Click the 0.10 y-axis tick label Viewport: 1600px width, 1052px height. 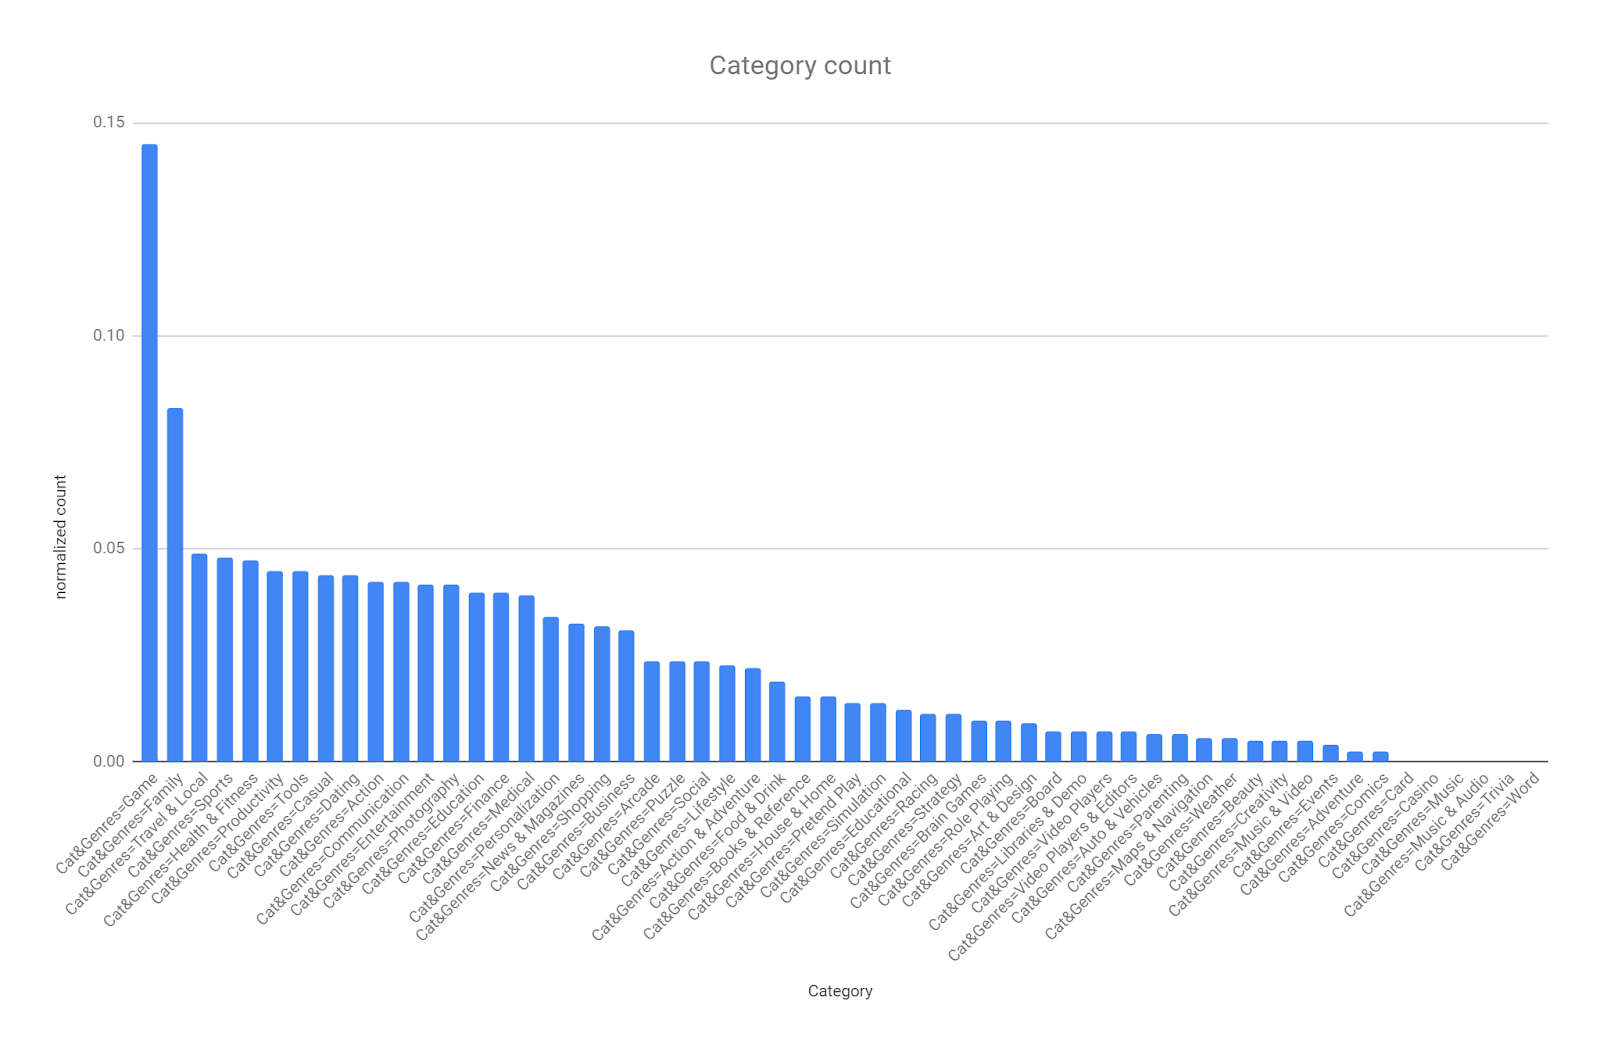pyautogui.click(x=109, y=335)
